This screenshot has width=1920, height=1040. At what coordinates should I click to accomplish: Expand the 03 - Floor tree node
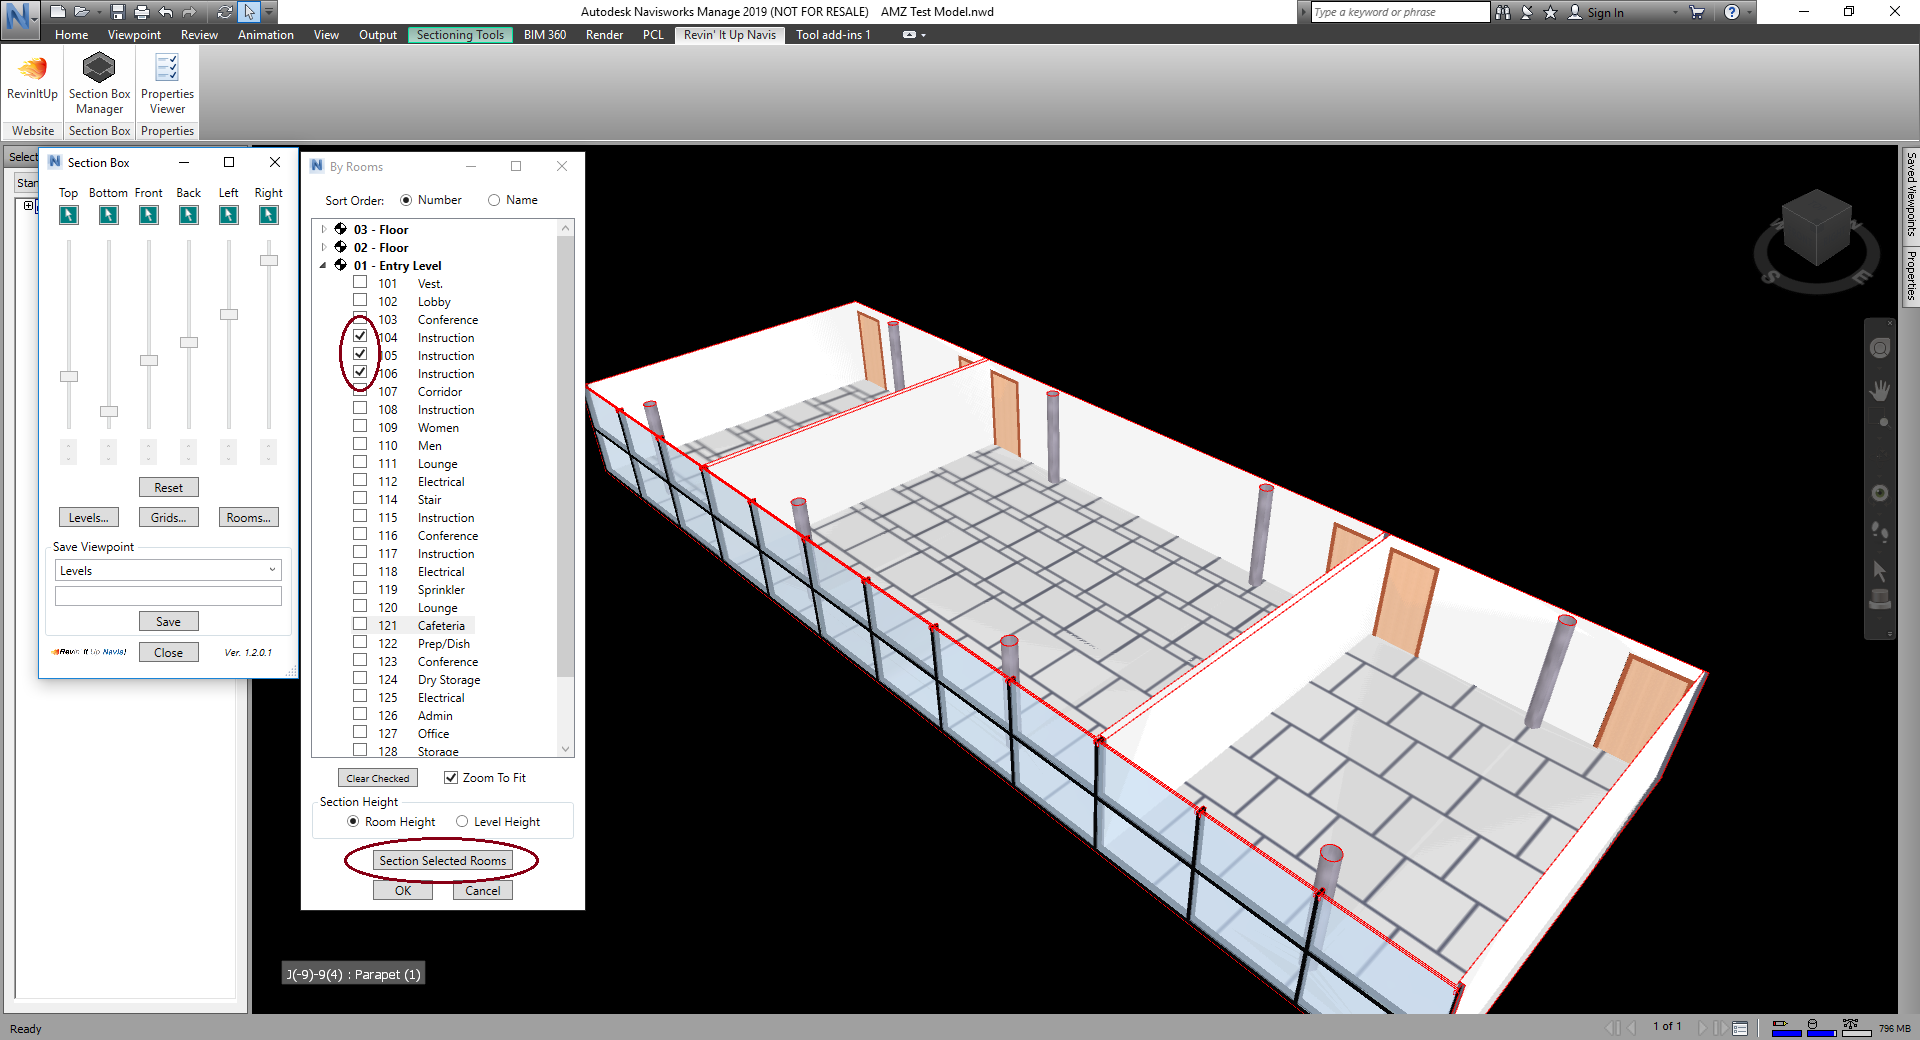coord(323,229)
